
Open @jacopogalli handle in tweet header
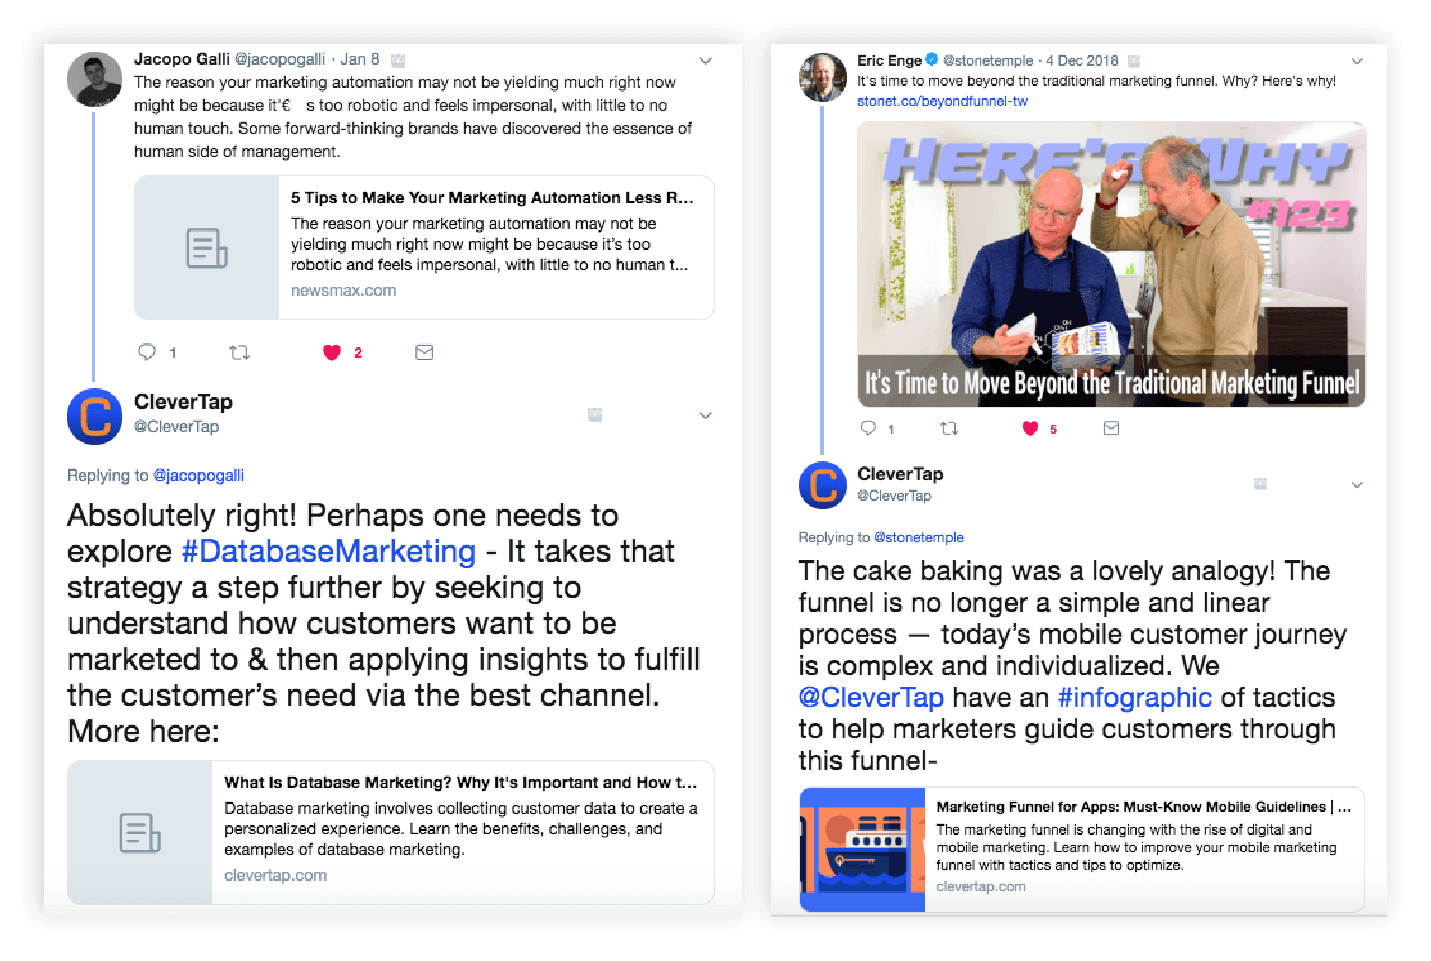click(280, 60)
